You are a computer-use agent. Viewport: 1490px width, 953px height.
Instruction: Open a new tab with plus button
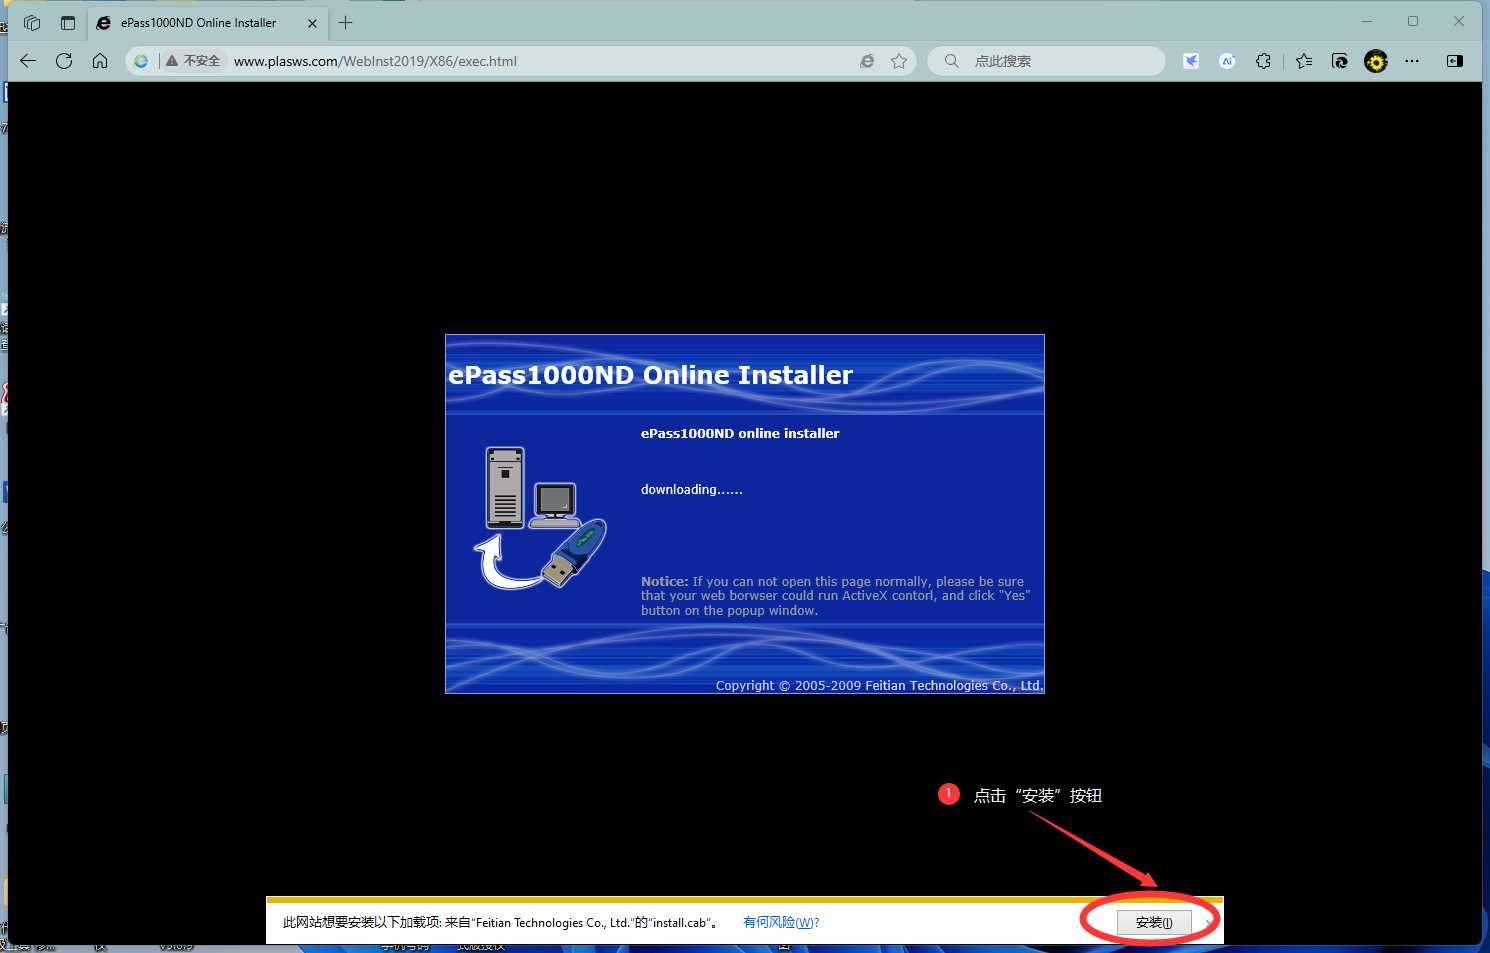[x=346, y=22]
